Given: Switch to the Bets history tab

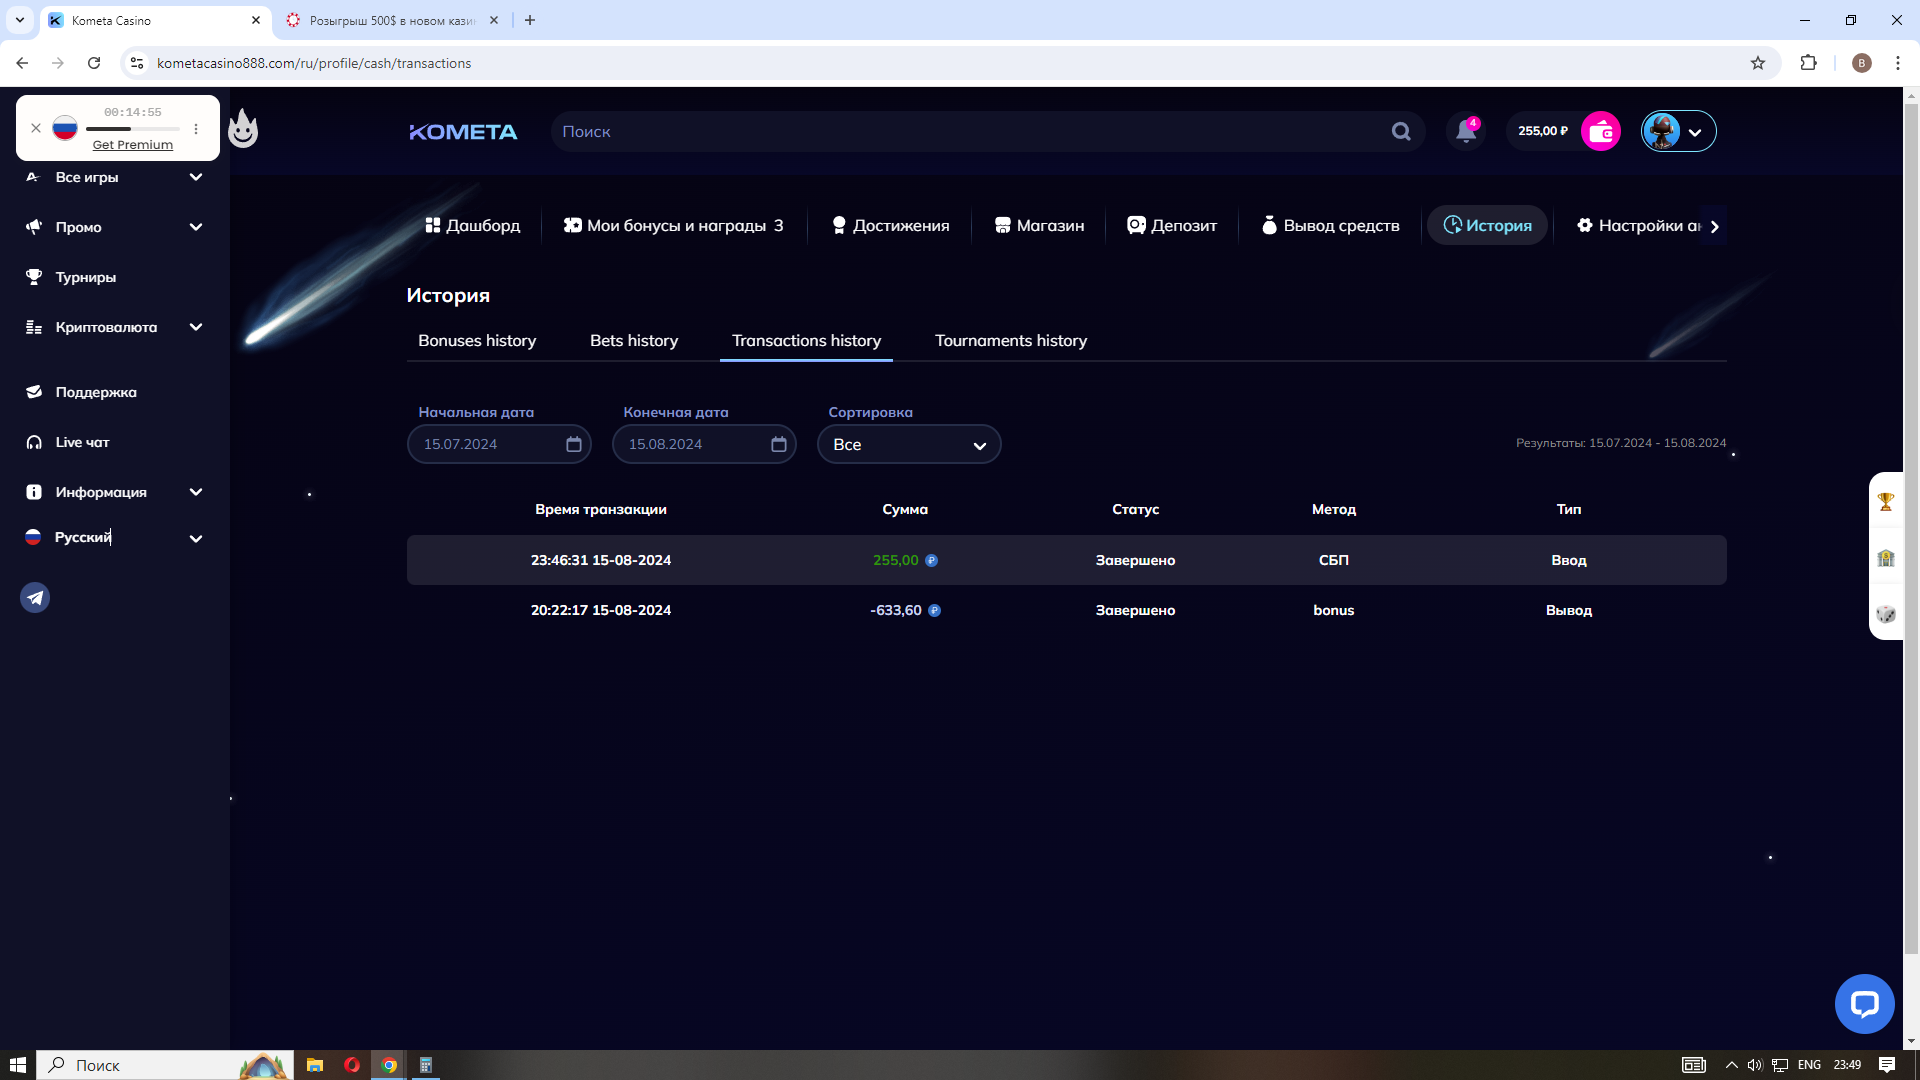Looking at the screenshot, I should [x=633, y=341].
